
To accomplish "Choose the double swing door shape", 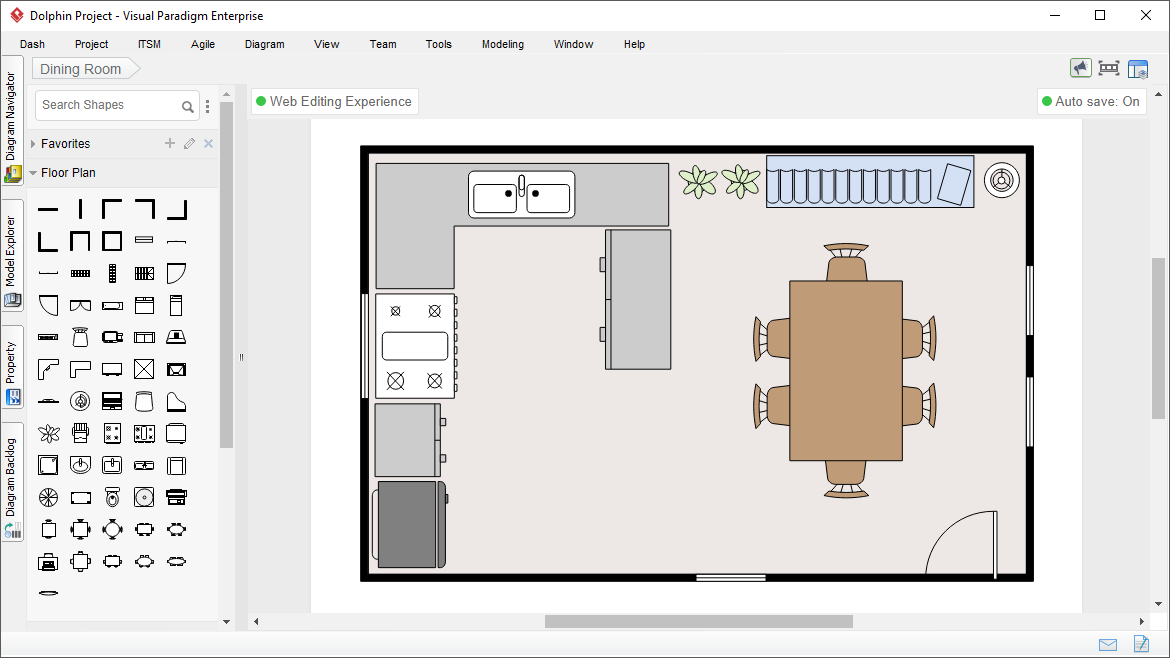I will [x=80, y=306].
